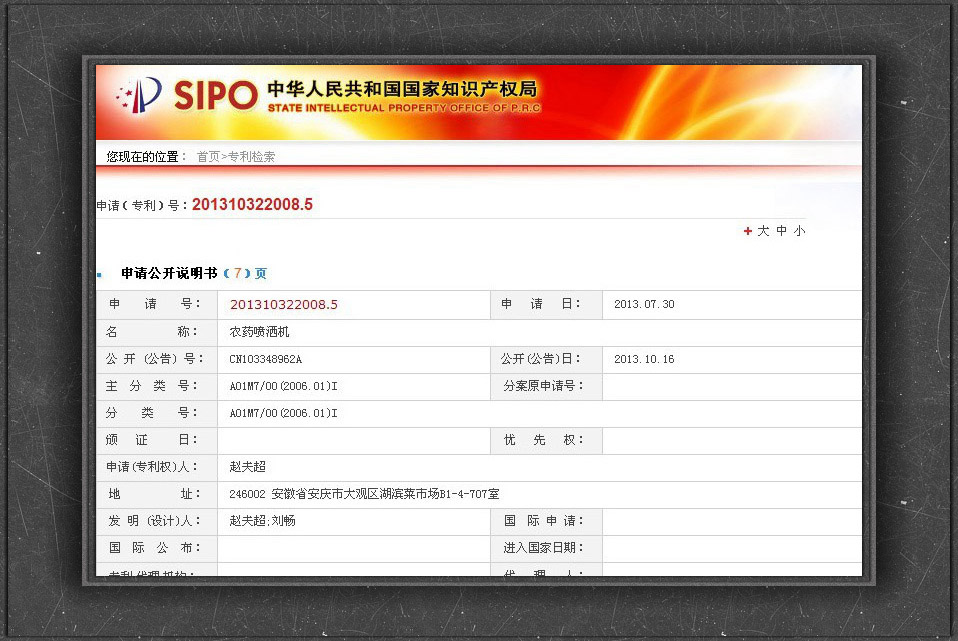This screenshot has height=641, width=958.
Task: Click the 中华人民共和国国家知识产权局 banner title
Action: [x=401, y=89]
